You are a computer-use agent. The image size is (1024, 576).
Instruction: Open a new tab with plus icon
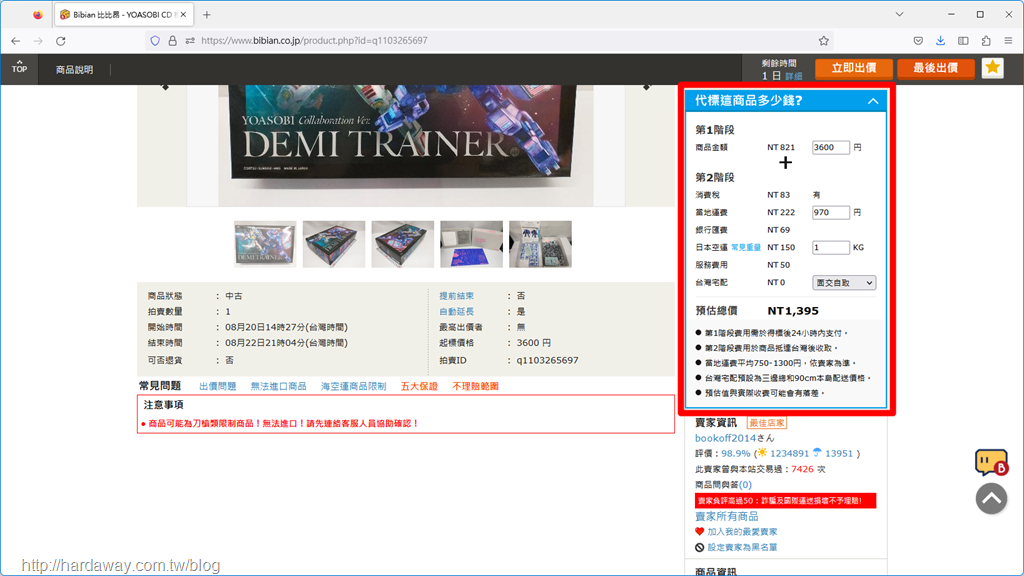click(x=206, y=14)
